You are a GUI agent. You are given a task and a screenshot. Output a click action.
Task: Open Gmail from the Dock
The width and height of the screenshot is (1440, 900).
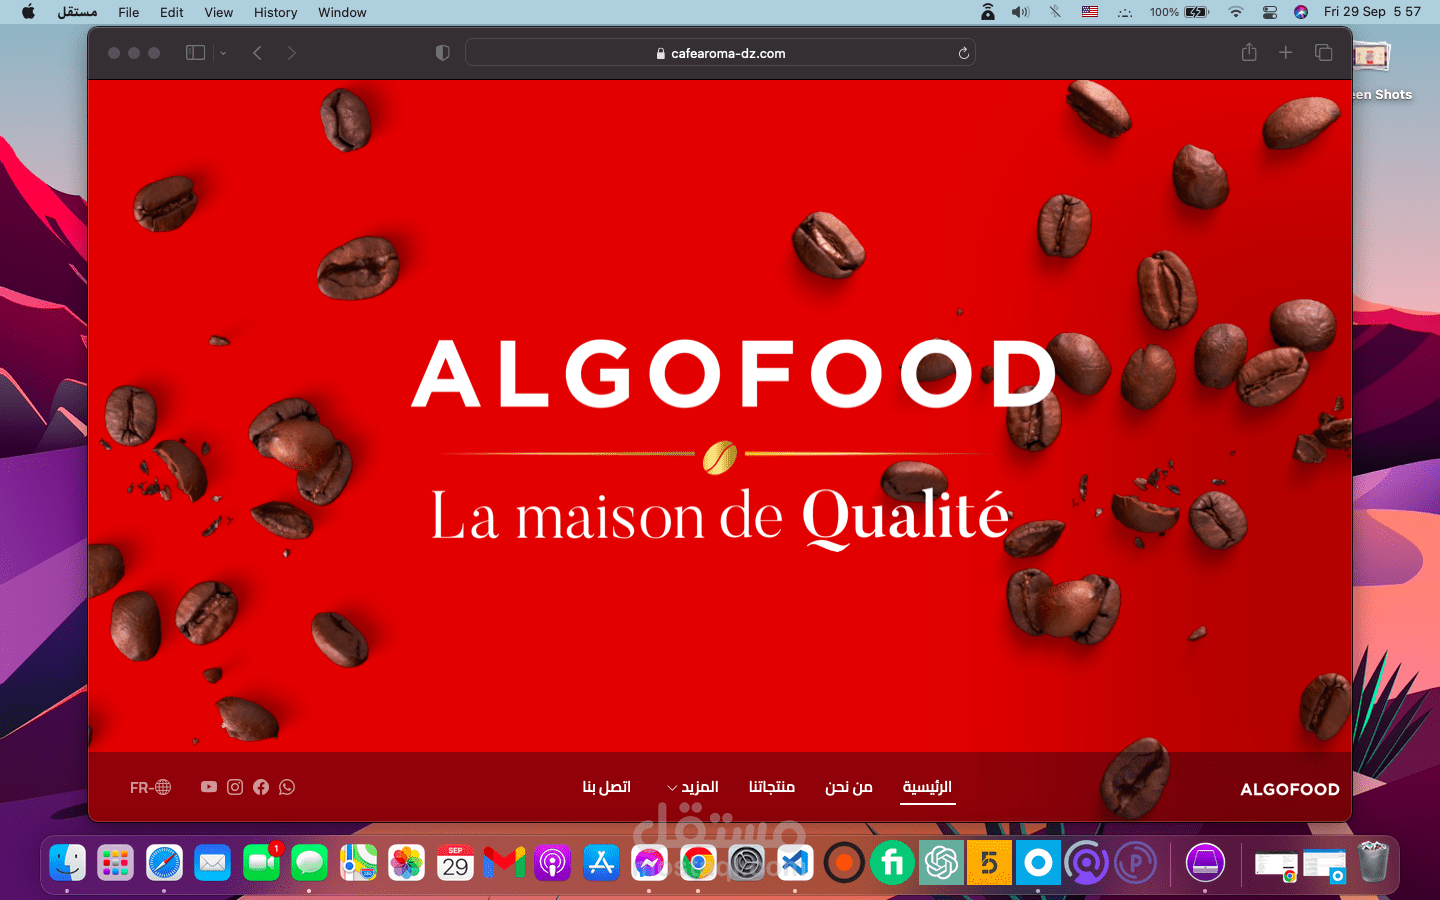[504, 862]
